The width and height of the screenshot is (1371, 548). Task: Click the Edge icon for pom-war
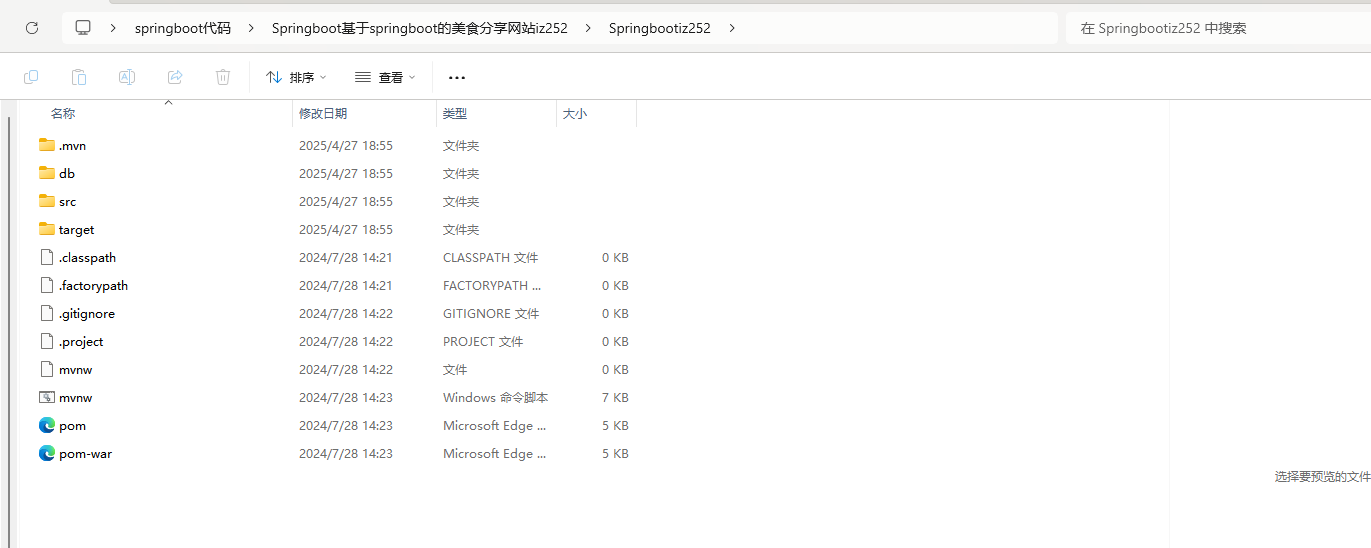point(47,453)
